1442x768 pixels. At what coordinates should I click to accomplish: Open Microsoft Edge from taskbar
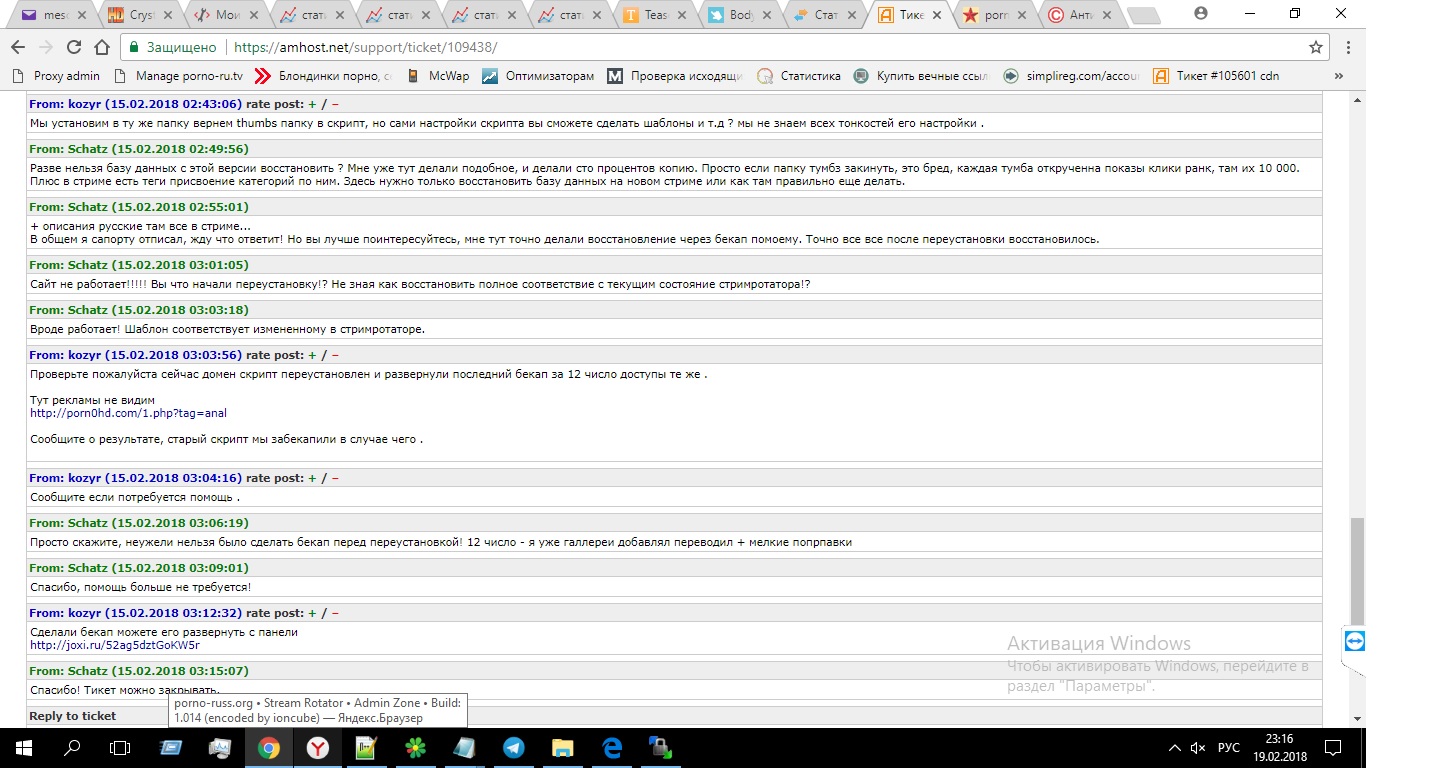pos(611,747)
